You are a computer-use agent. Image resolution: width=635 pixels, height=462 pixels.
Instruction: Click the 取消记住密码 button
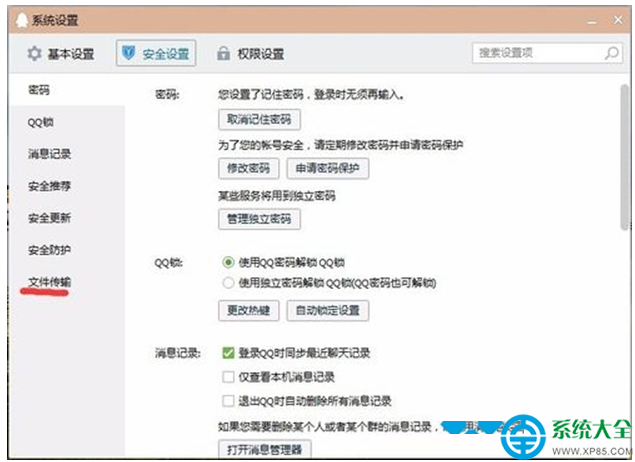[x=259, y=119]
